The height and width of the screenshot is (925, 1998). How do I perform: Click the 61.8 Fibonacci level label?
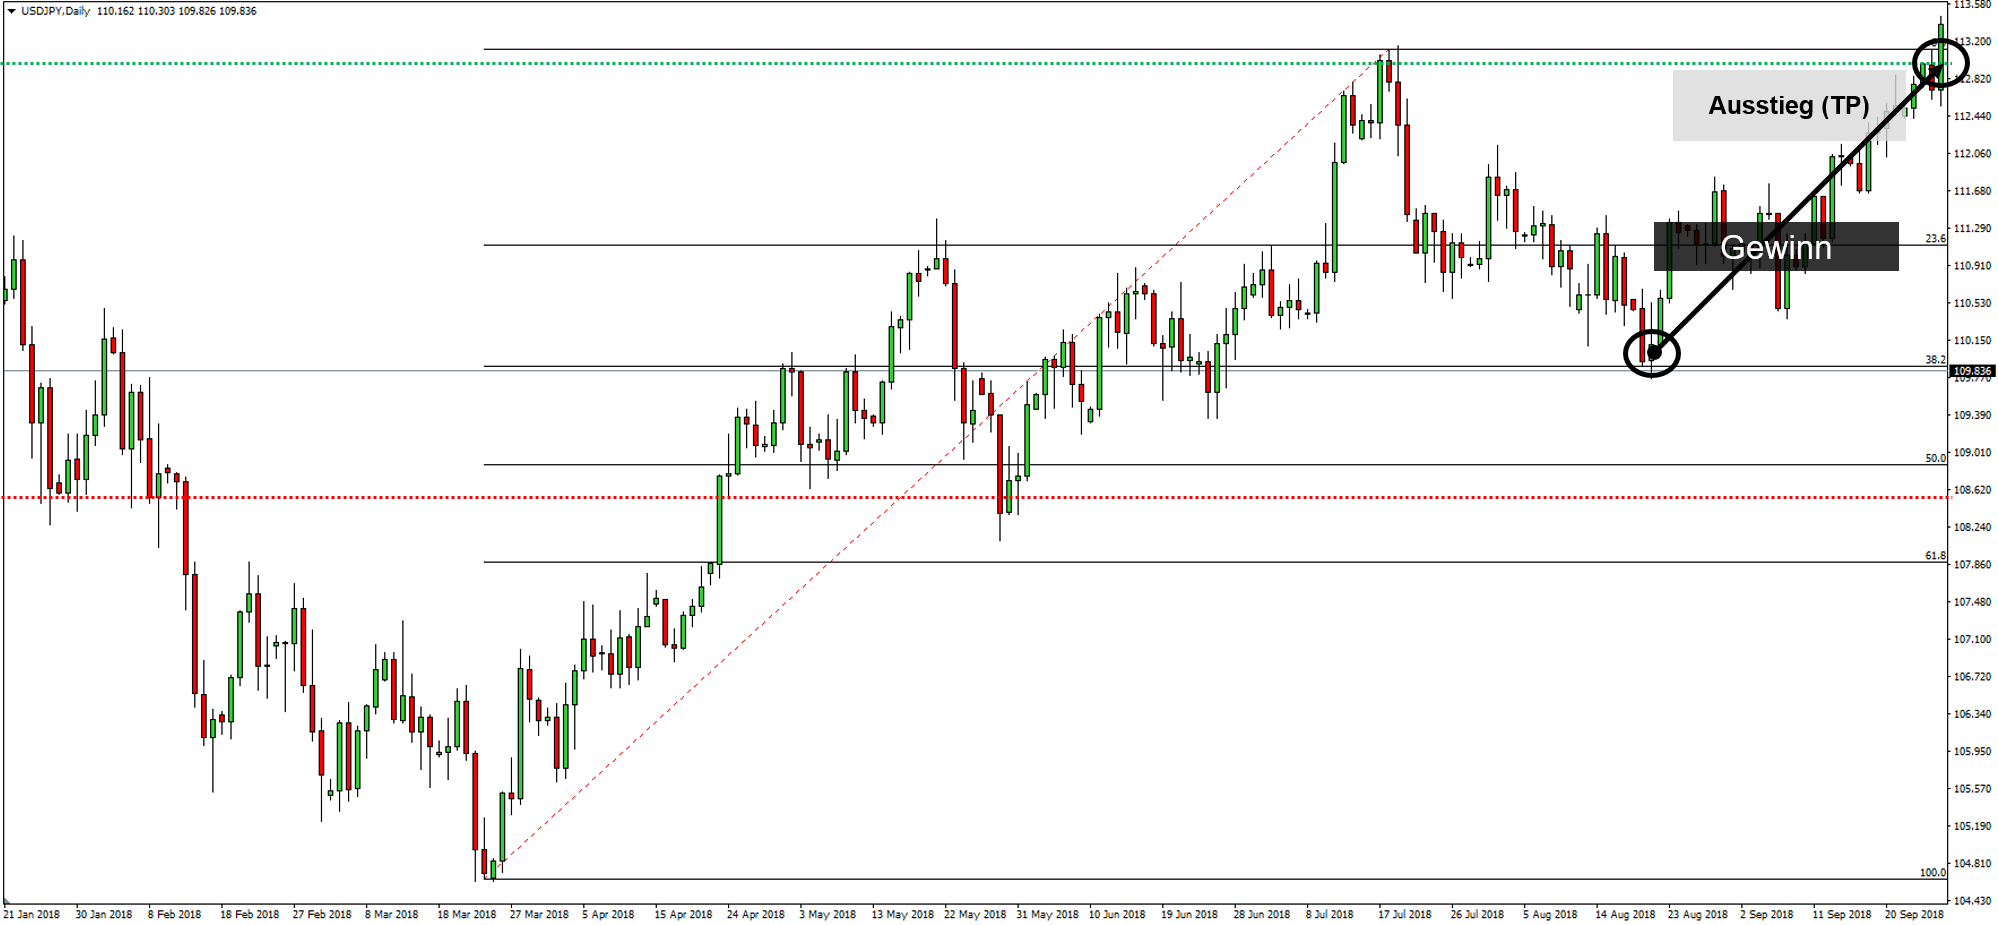(1936, 556)
